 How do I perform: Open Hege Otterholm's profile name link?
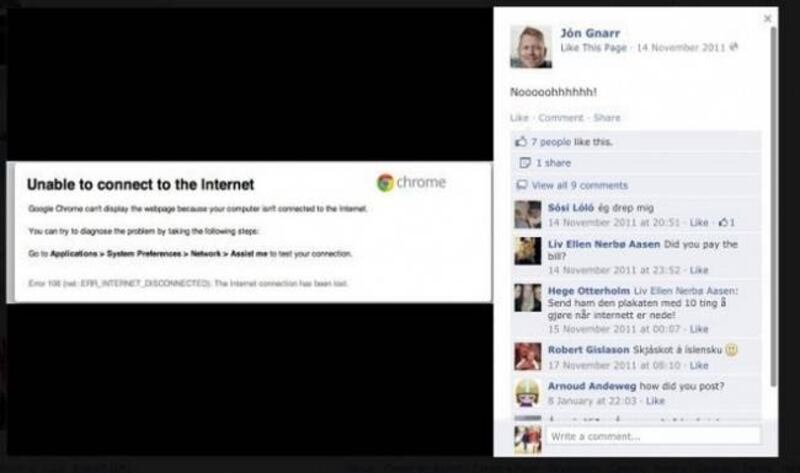pyautogui.click(x=589, y=290)
